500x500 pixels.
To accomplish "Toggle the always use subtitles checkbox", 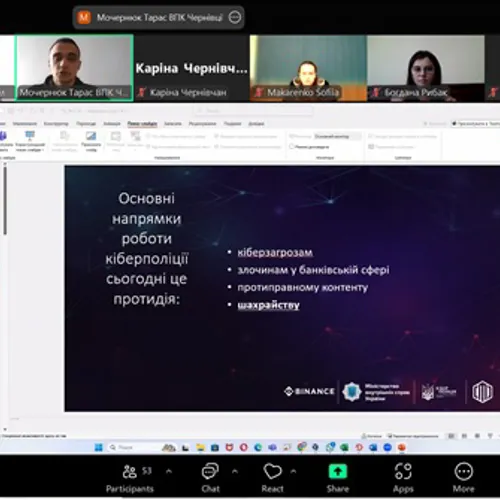I will click(371, 136).
